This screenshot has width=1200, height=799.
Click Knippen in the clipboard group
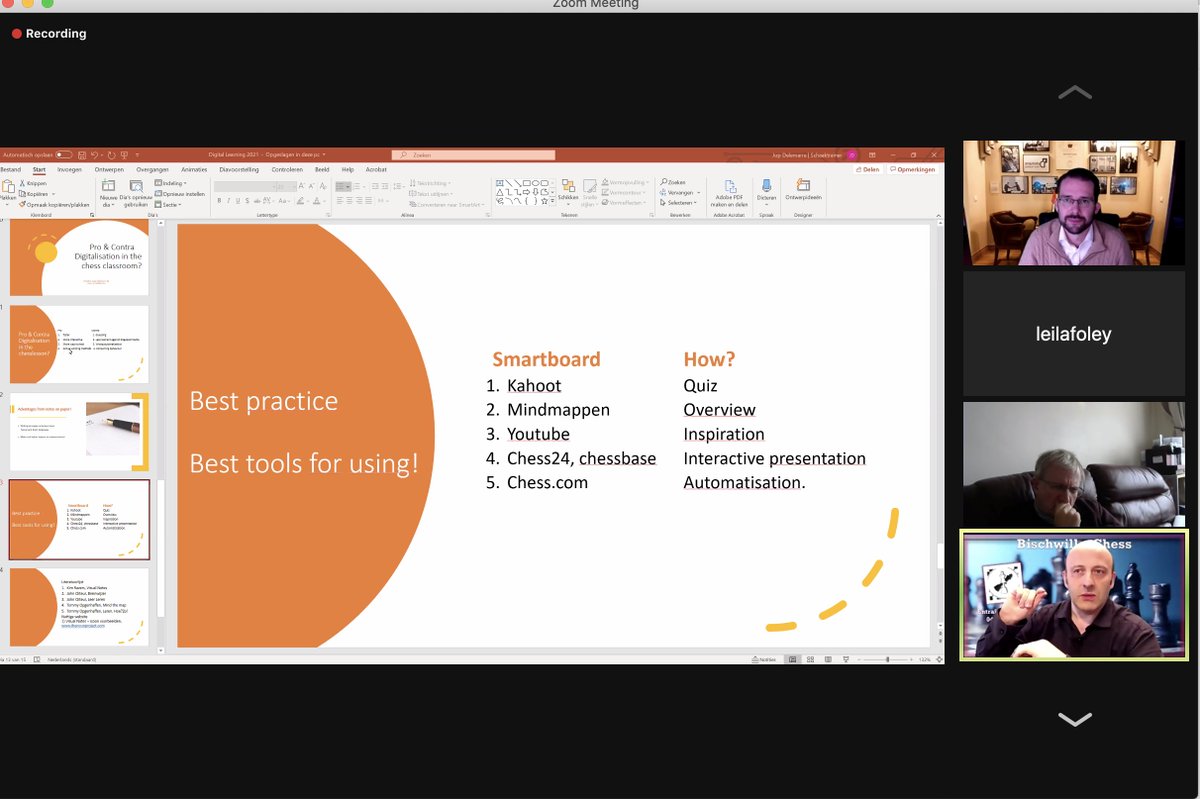(34, 183)
